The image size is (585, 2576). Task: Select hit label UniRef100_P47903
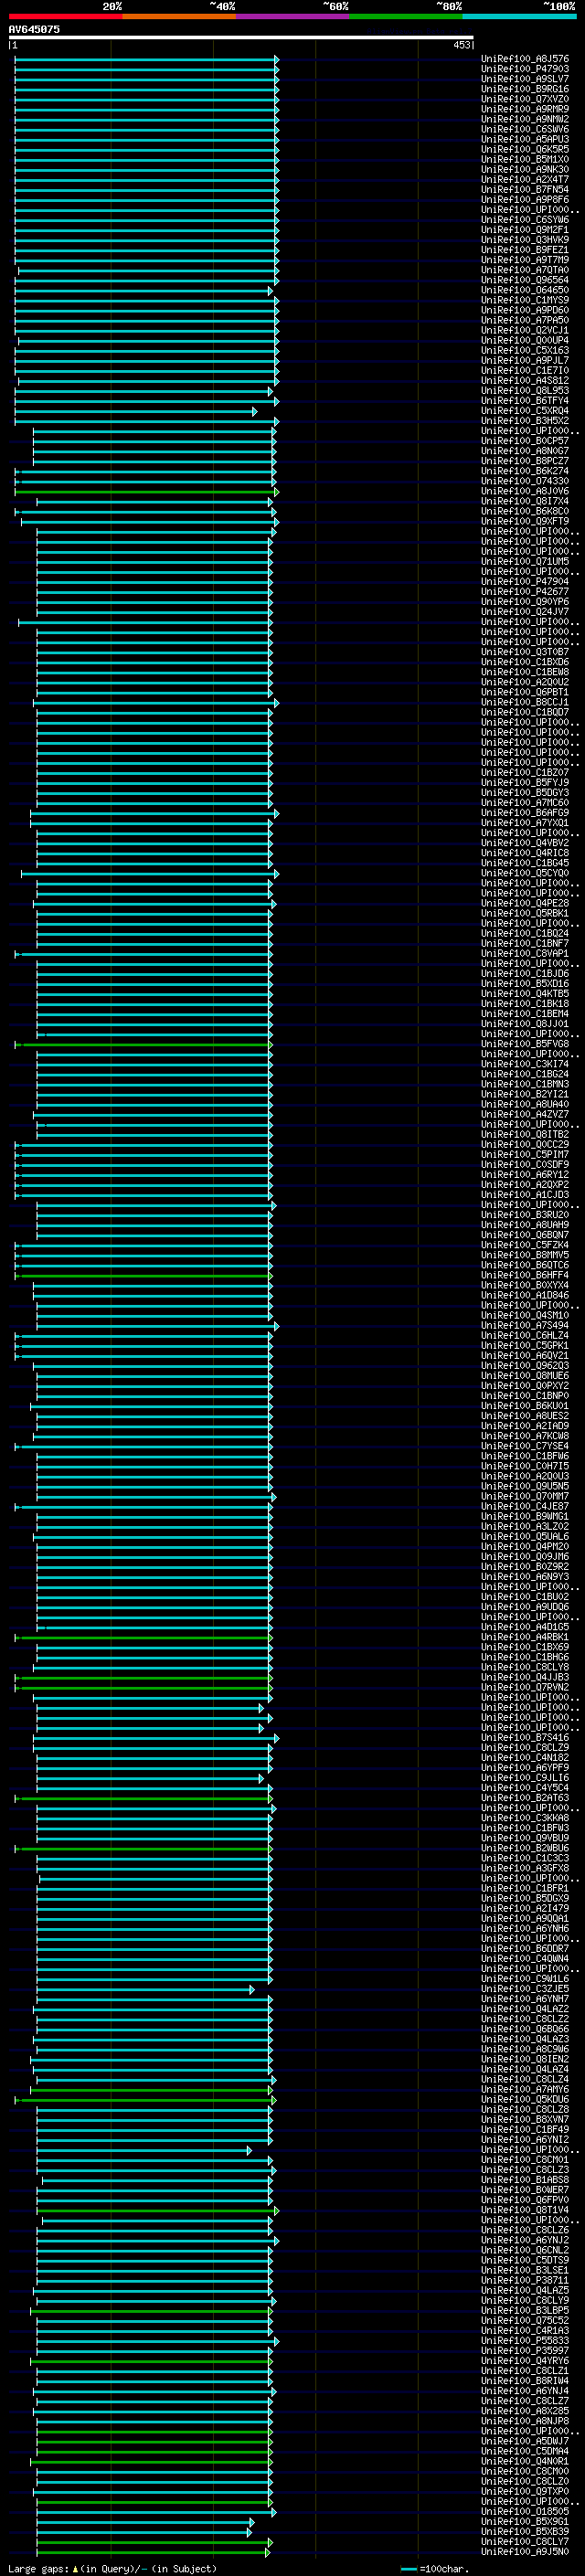(x=525, y=69)
